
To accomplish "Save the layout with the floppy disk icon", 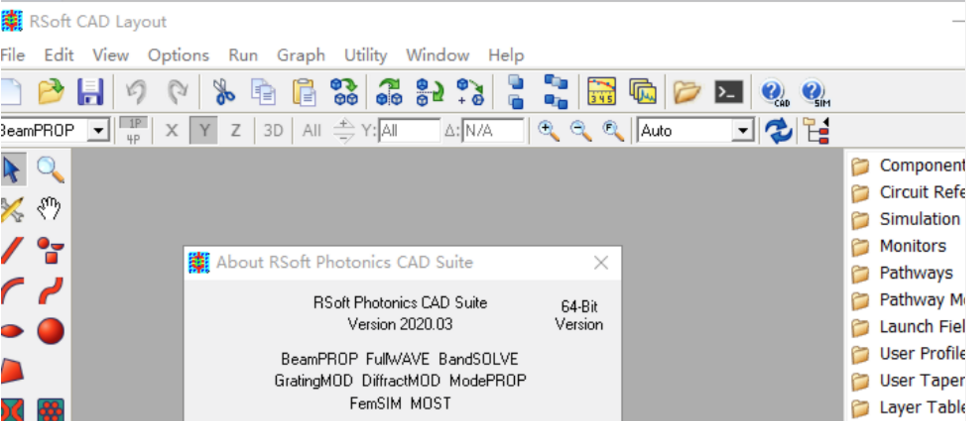I will coord(91,92).
